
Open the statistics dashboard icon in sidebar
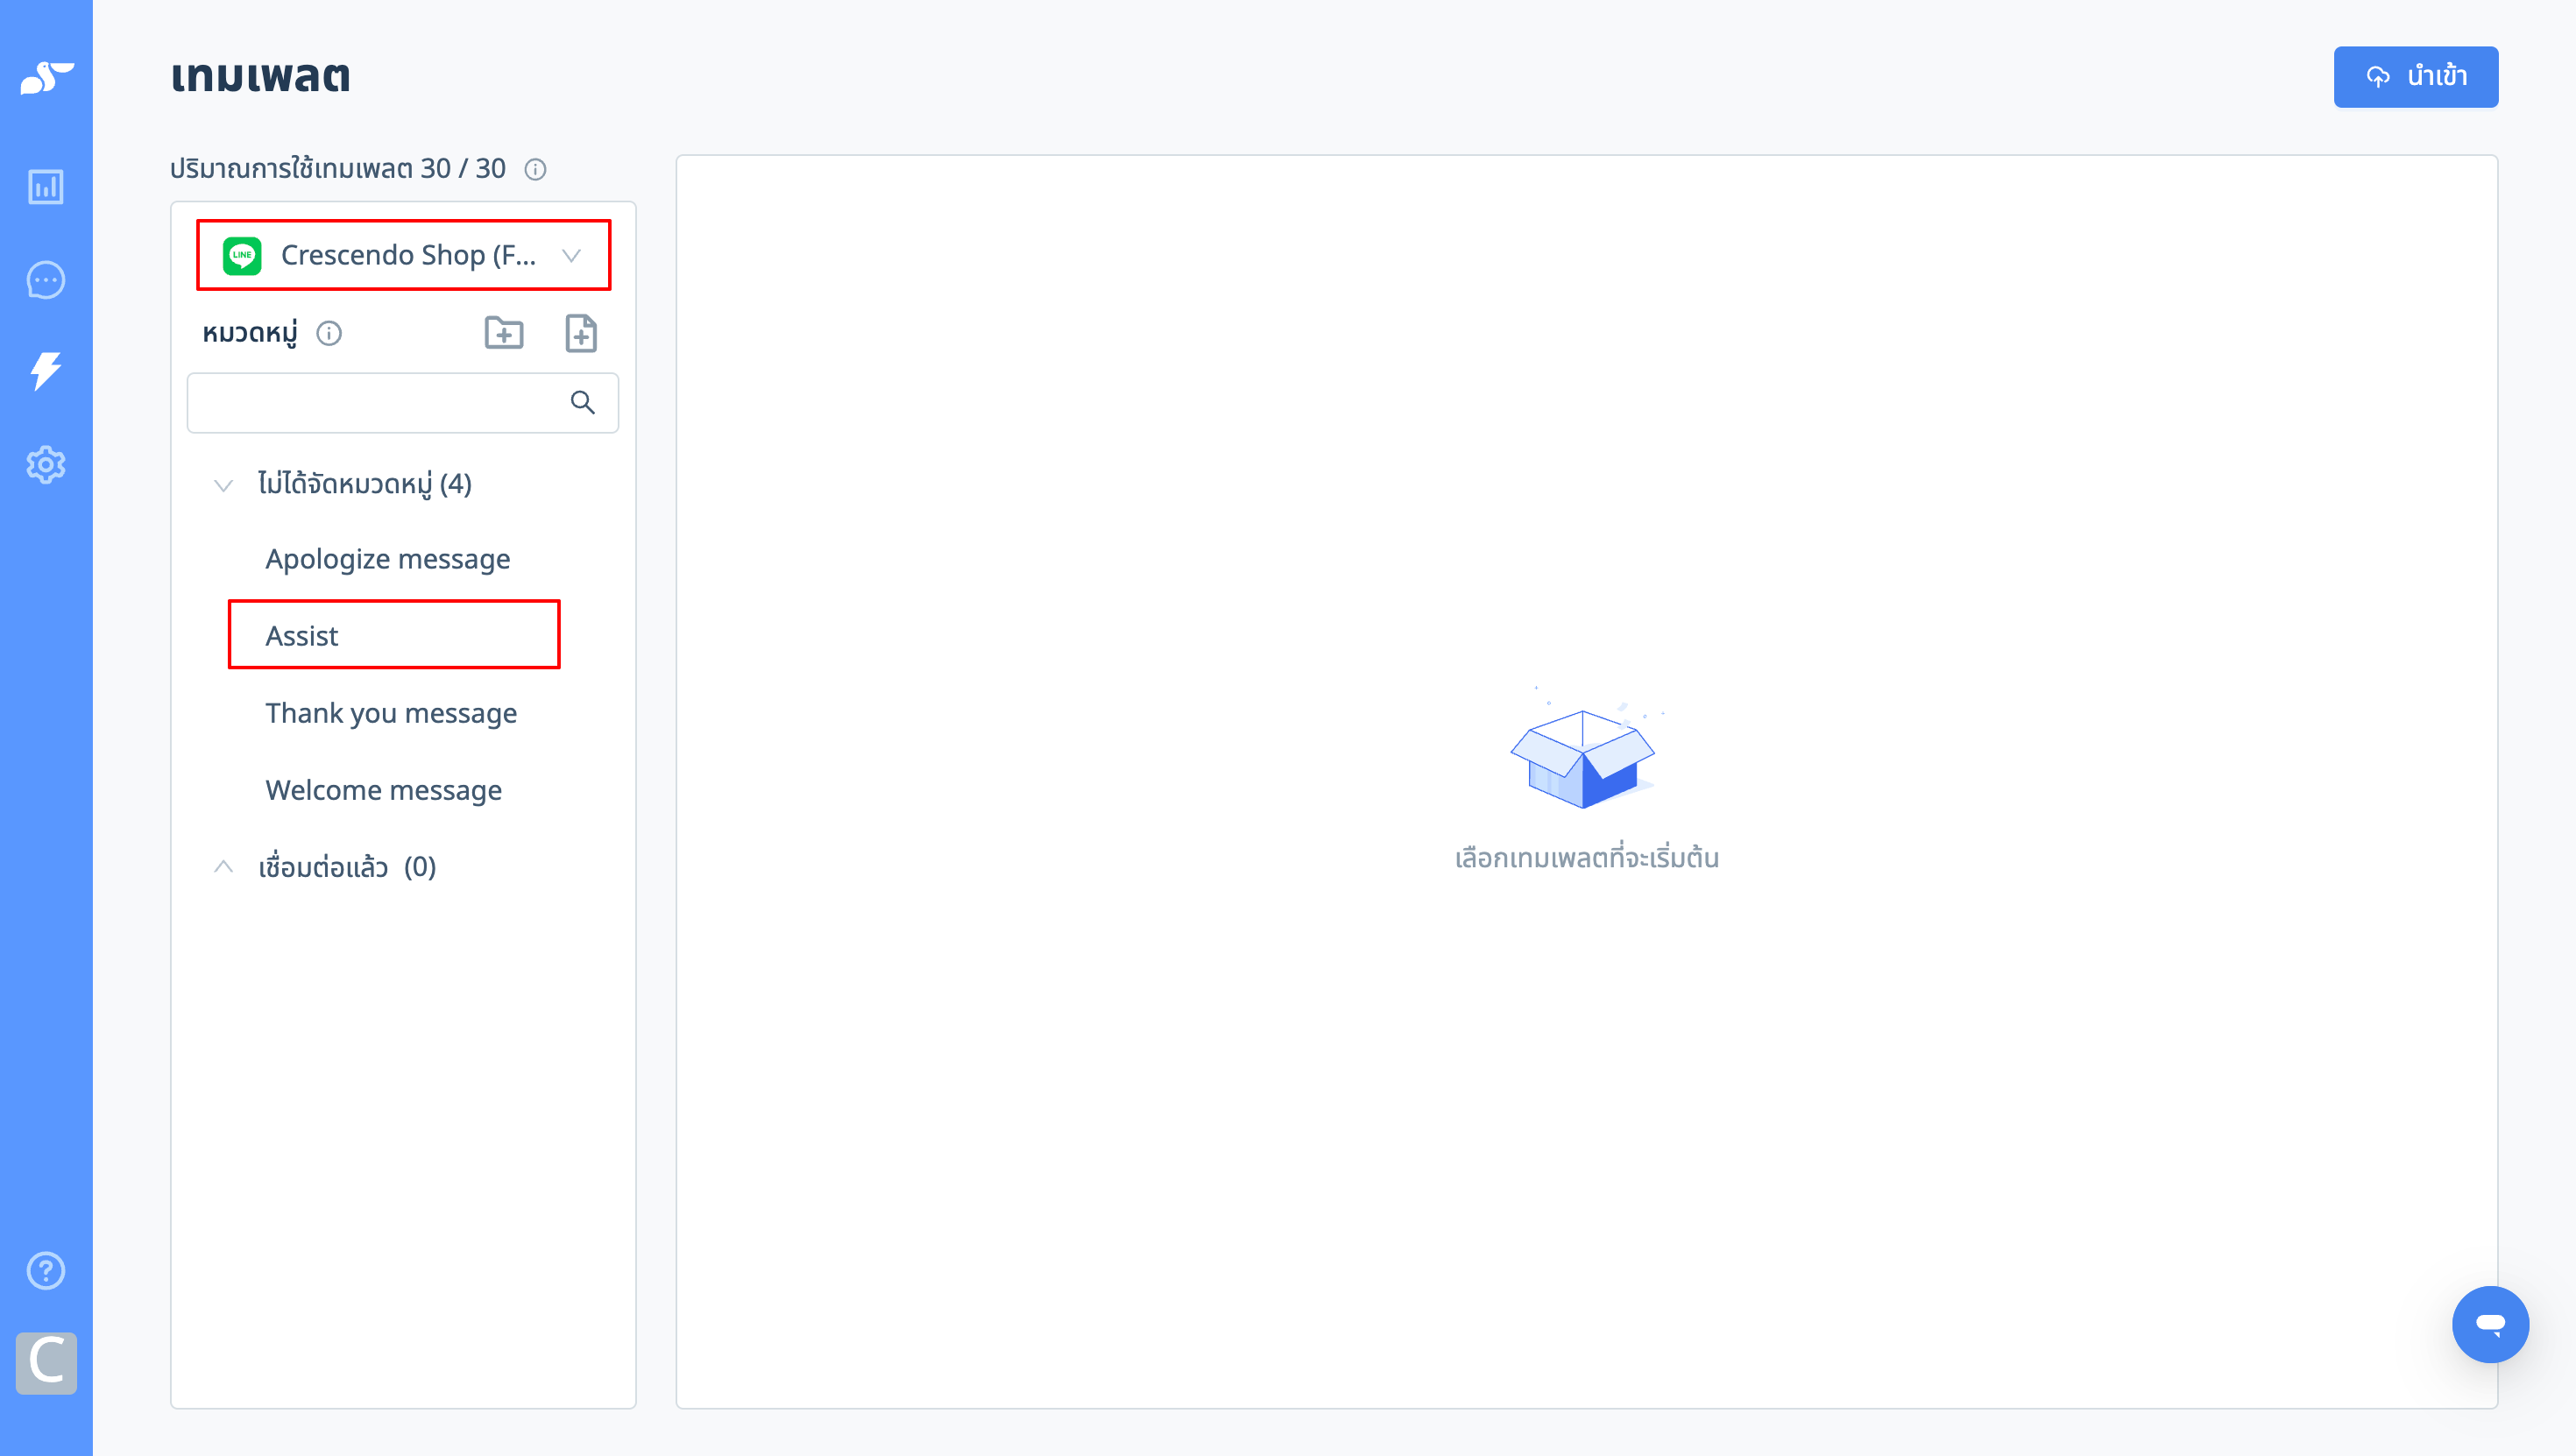coord(46,187)
